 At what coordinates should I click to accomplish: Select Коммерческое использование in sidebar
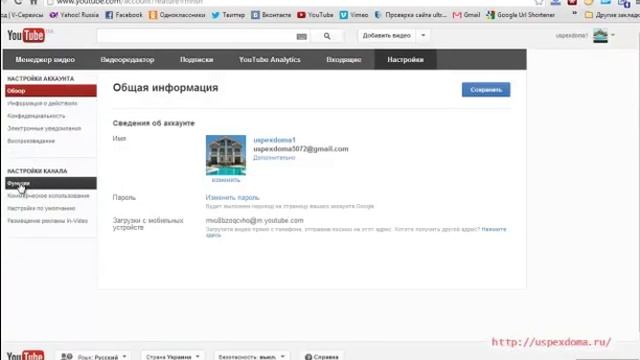[48, 196]
